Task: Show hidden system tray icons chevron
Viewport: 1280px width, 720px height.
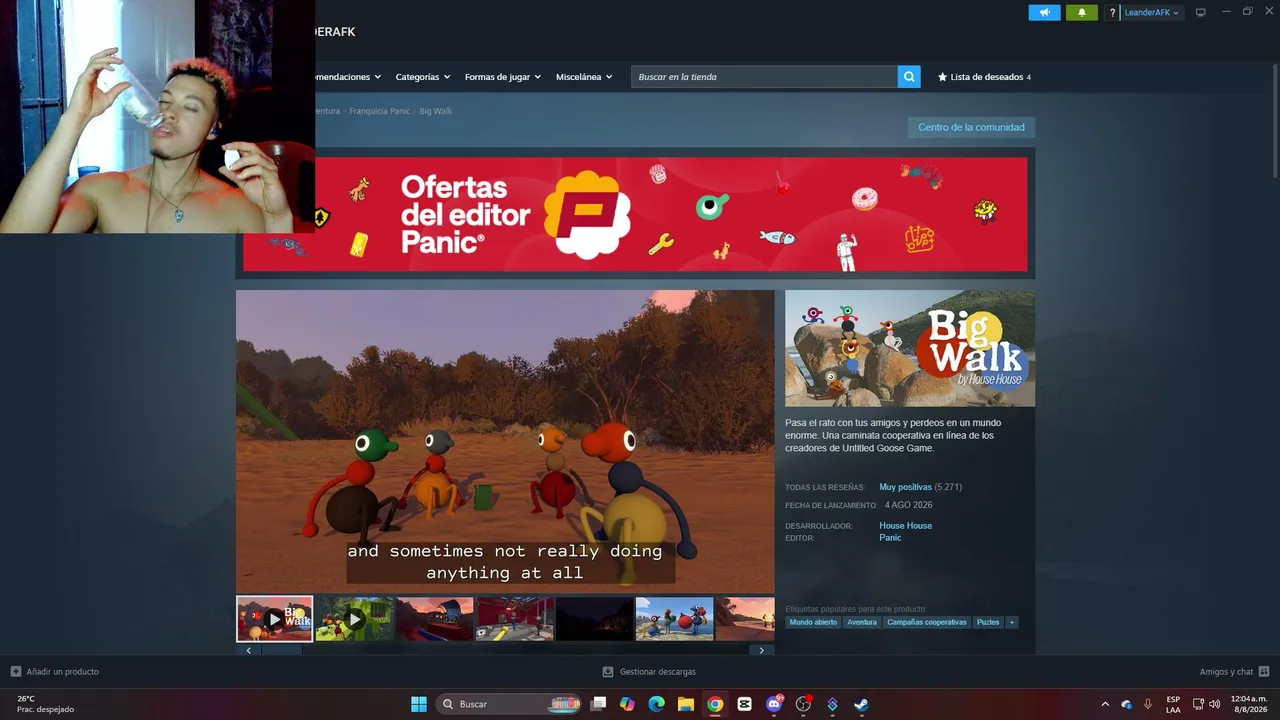Action: click(1105, 704)
